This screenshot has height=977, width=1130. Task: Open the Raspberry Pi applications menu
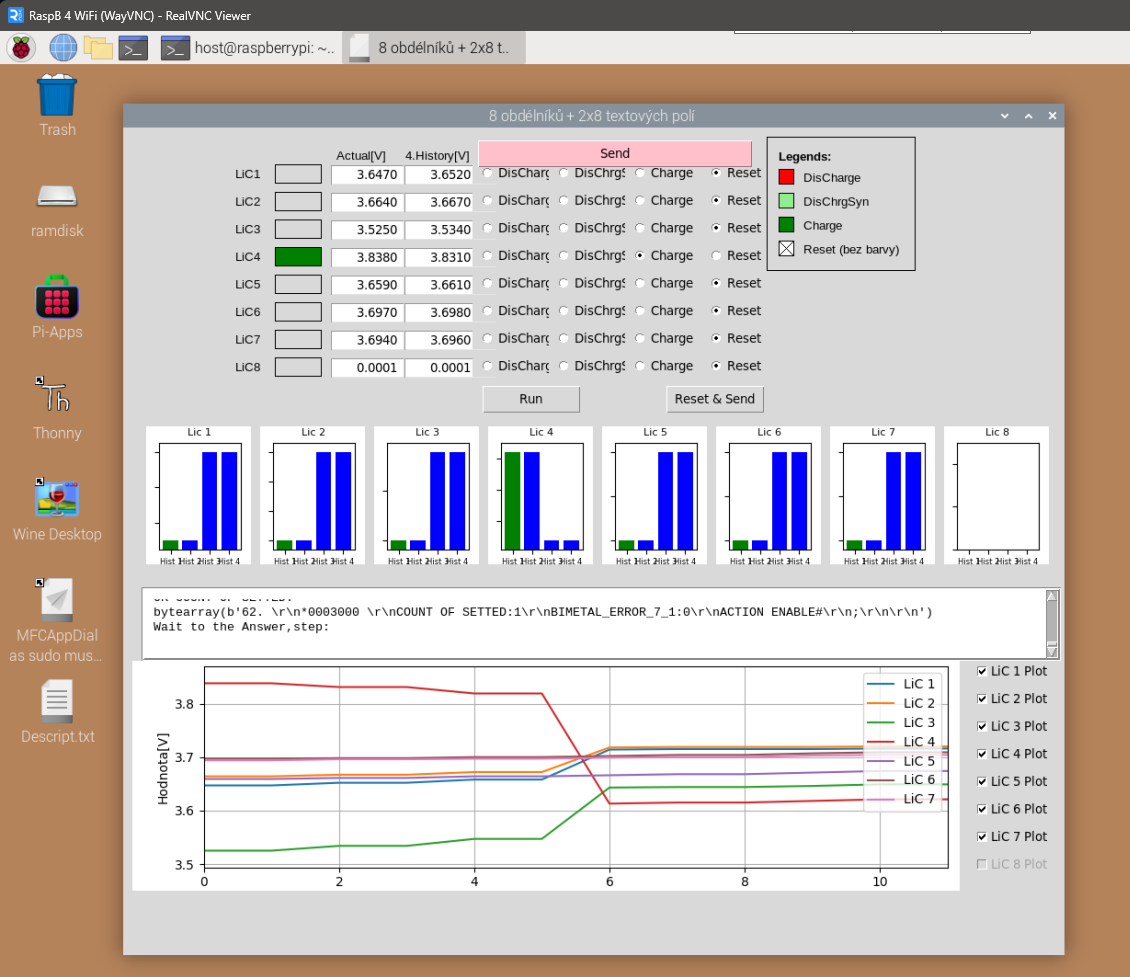pos(20,47)
